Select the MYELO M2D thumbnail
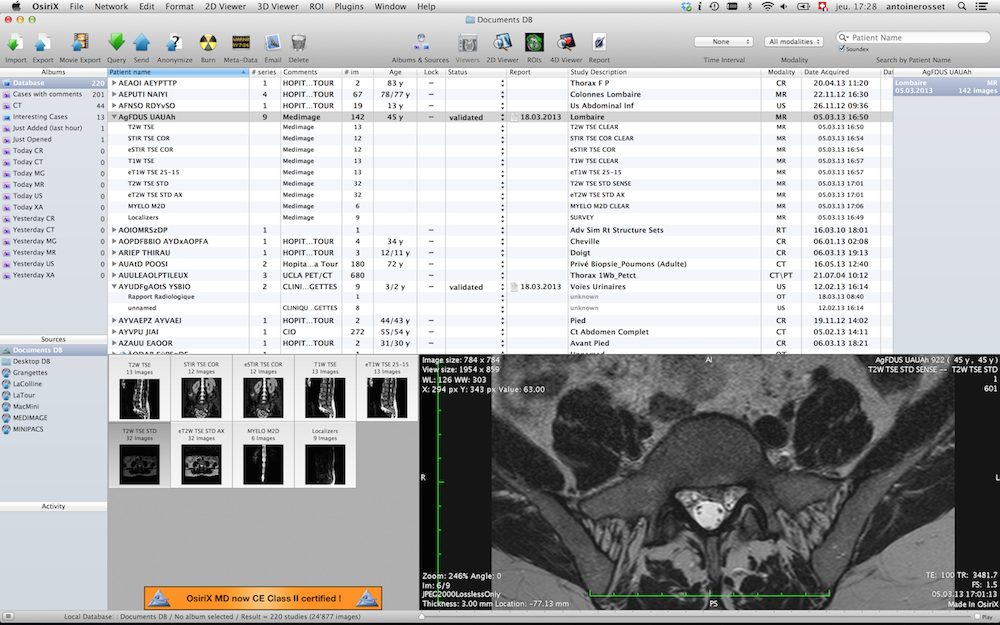This screenshot has width=1000, height=625. coord(263,455)
